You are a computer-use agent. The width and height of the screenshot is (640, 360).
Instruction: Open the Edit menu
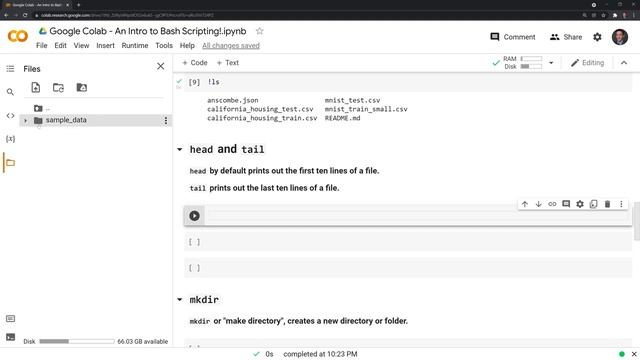60,46
